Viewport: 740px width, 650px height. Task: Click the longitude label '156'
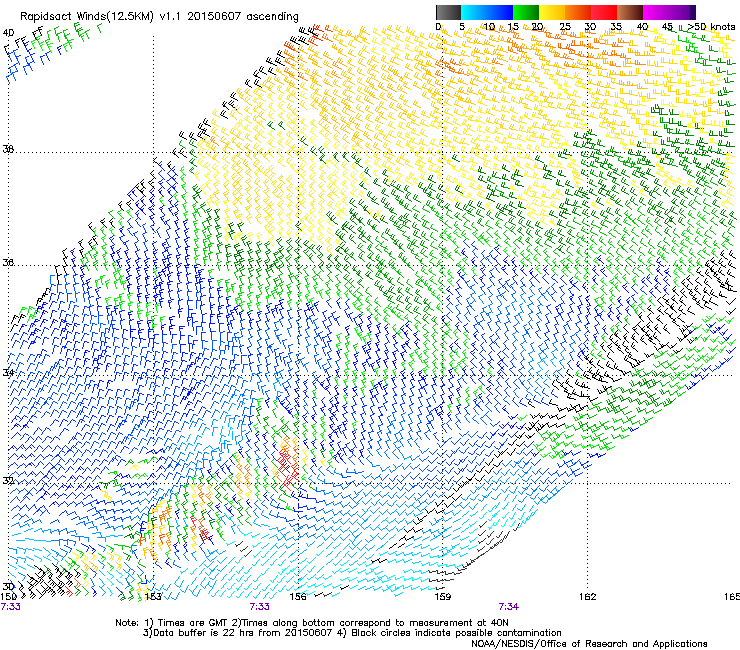(298, 597)
